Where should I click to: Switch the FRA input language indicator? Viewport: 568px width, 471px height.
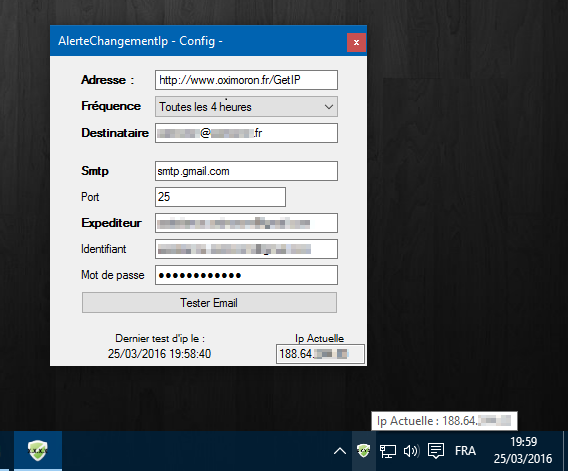(465, 451)
